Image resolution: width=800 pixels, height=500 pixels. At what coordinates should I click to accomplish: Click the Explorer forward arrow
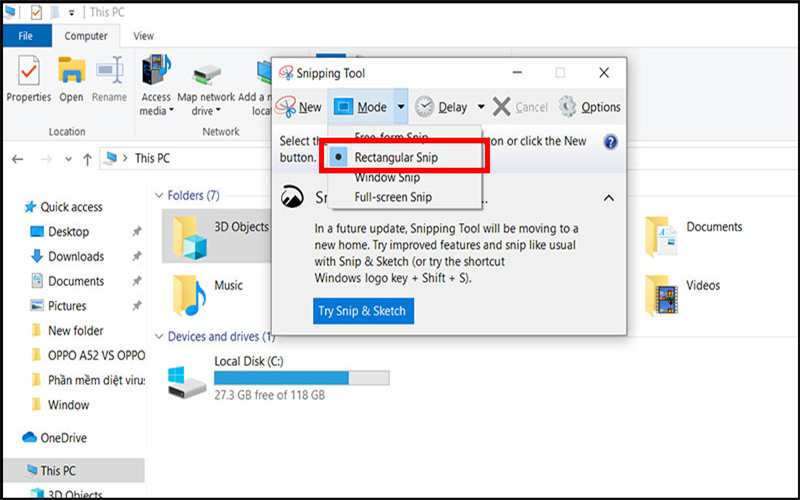[x=46, y=159]
